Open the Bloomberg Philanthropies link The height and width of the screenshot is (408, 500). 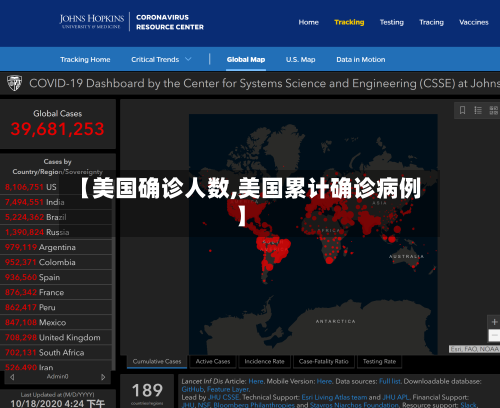coord(254,405)
